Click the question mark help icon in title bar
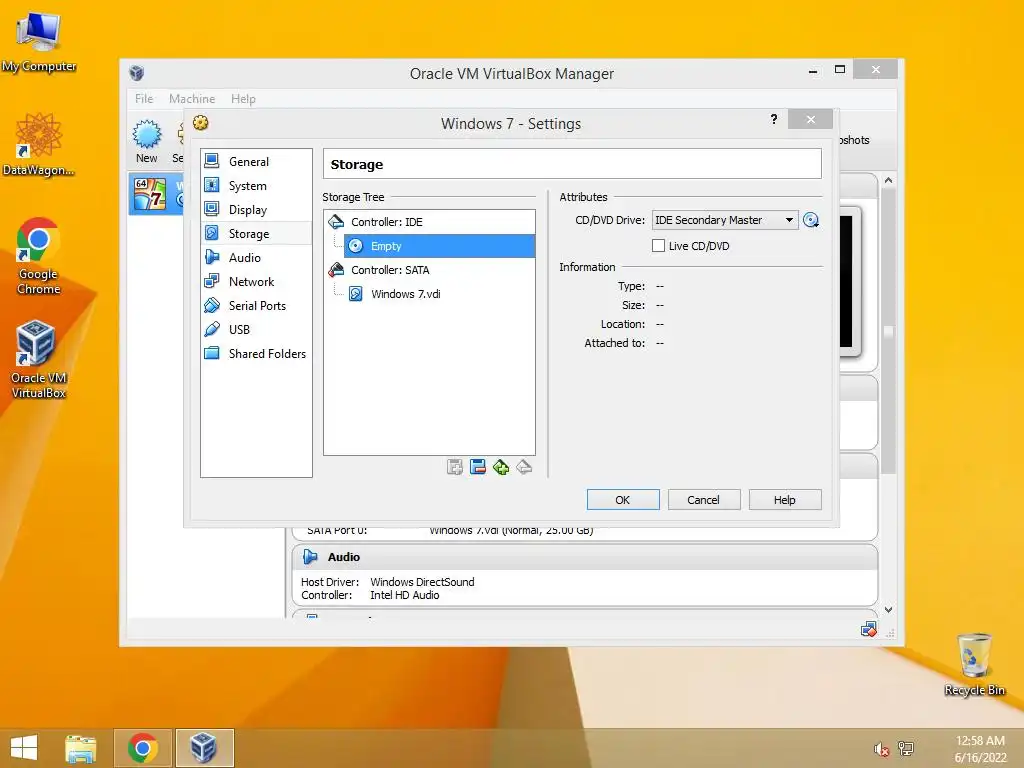The height and width of the screenshot is (768, 1024). coord(774,119)
